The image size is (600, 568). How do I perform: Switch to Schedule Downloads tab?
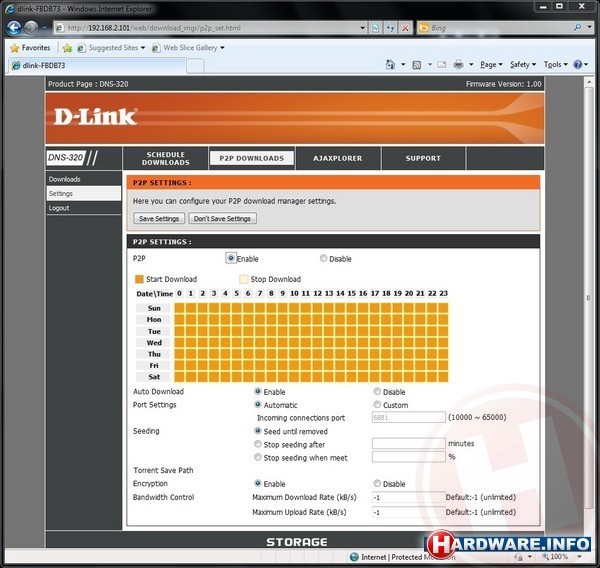tap(165, 158)
